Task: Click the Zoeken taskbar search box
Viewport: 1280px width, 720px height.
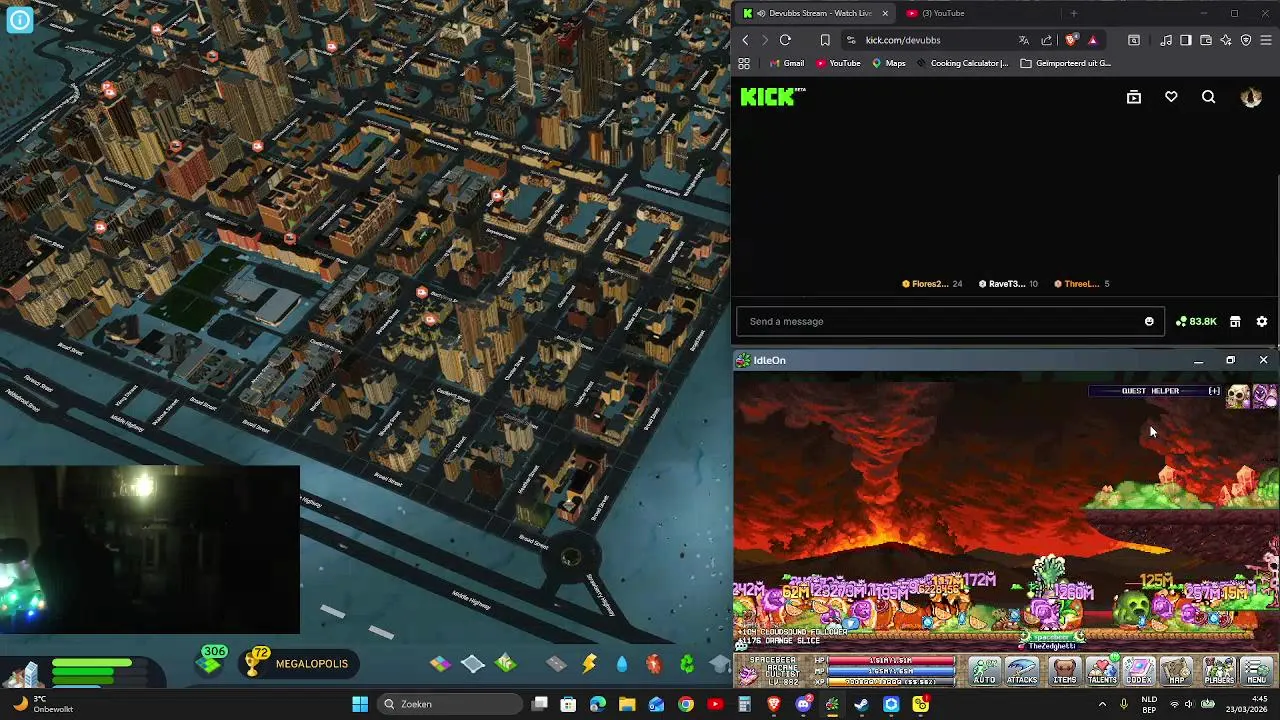Action: (x=451, y=704)
